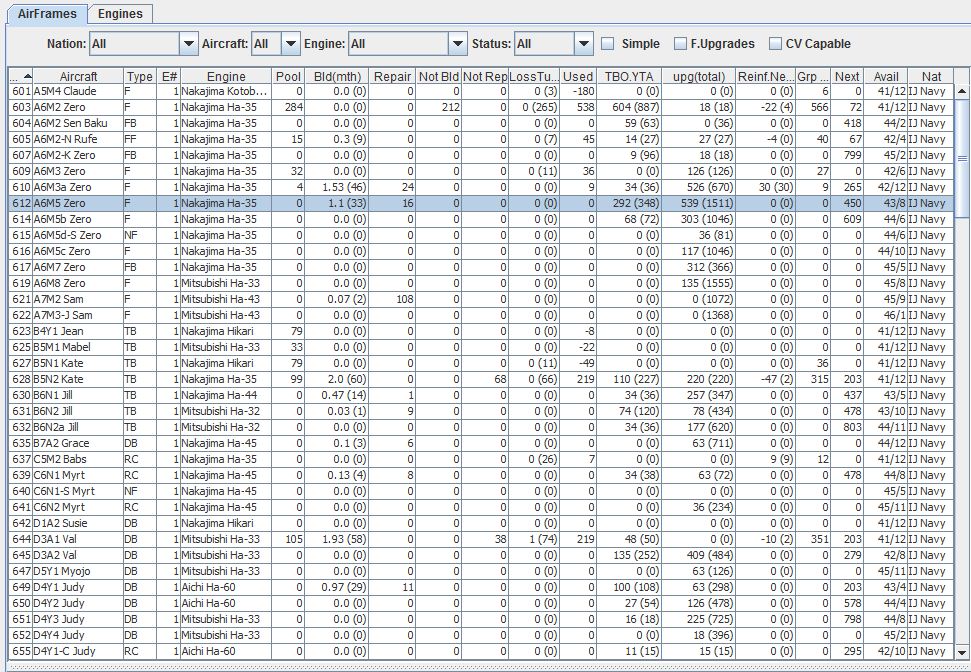Enable the Simple checkbox
Screen dimensions: 971x672
point(608,44)
